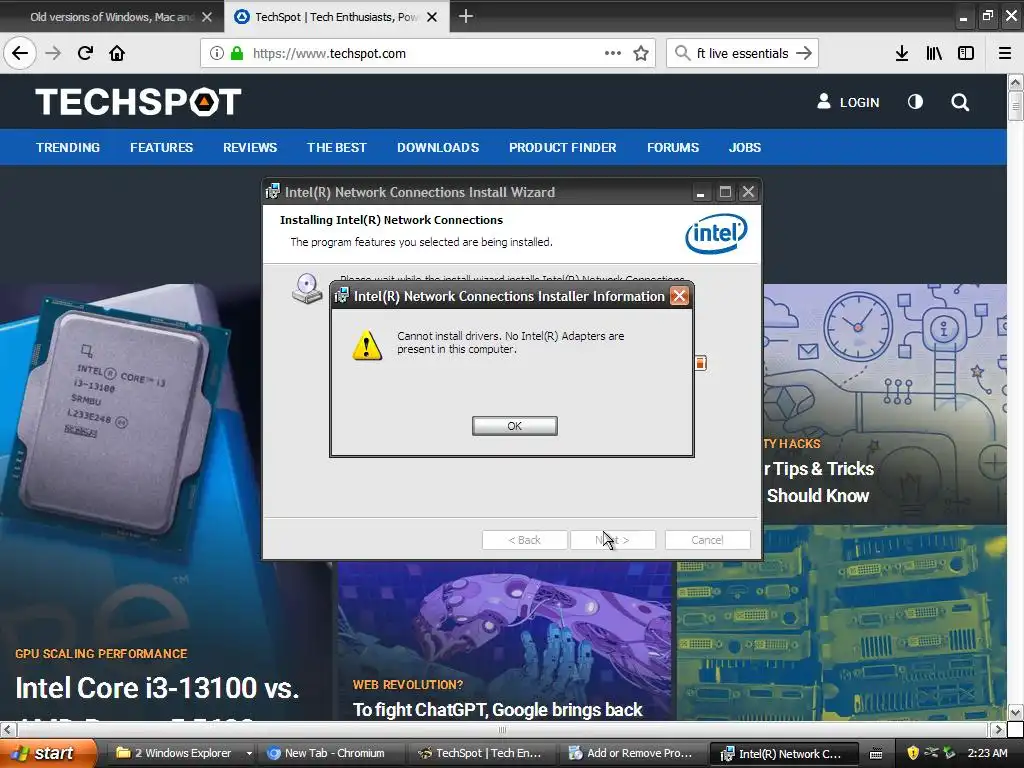
Task: Click the 2:23 AM system clock
Action: [987, 753]
